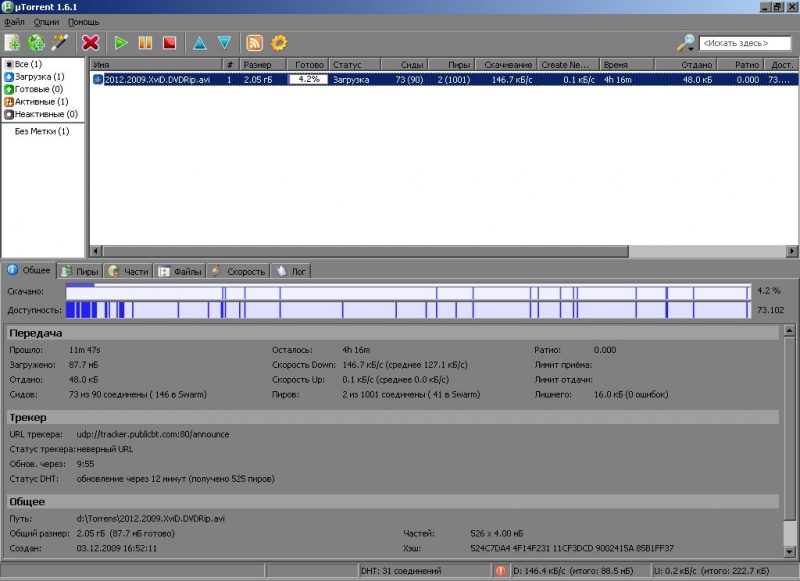800x581 pixels.
Task: Click the Скачано pieces progress bar
Action: [x=408, y=292]
